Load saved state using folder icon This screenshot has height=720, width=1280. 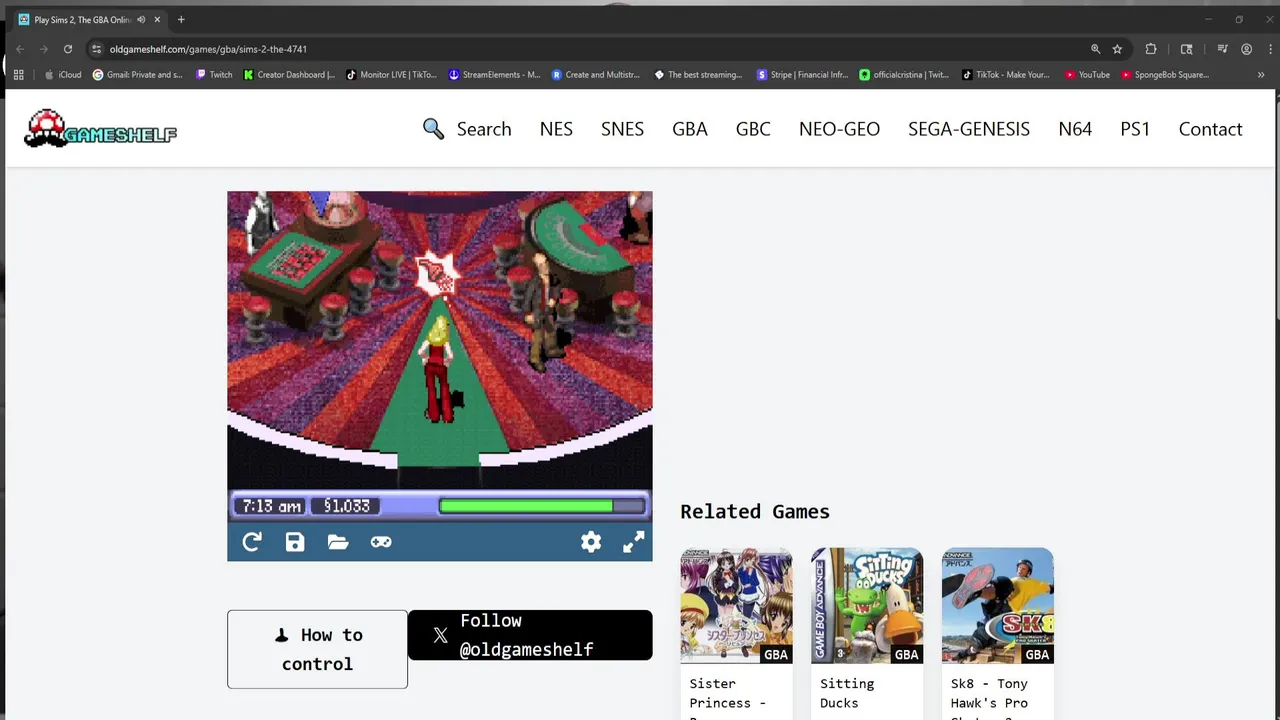click(x=338, y=542)
